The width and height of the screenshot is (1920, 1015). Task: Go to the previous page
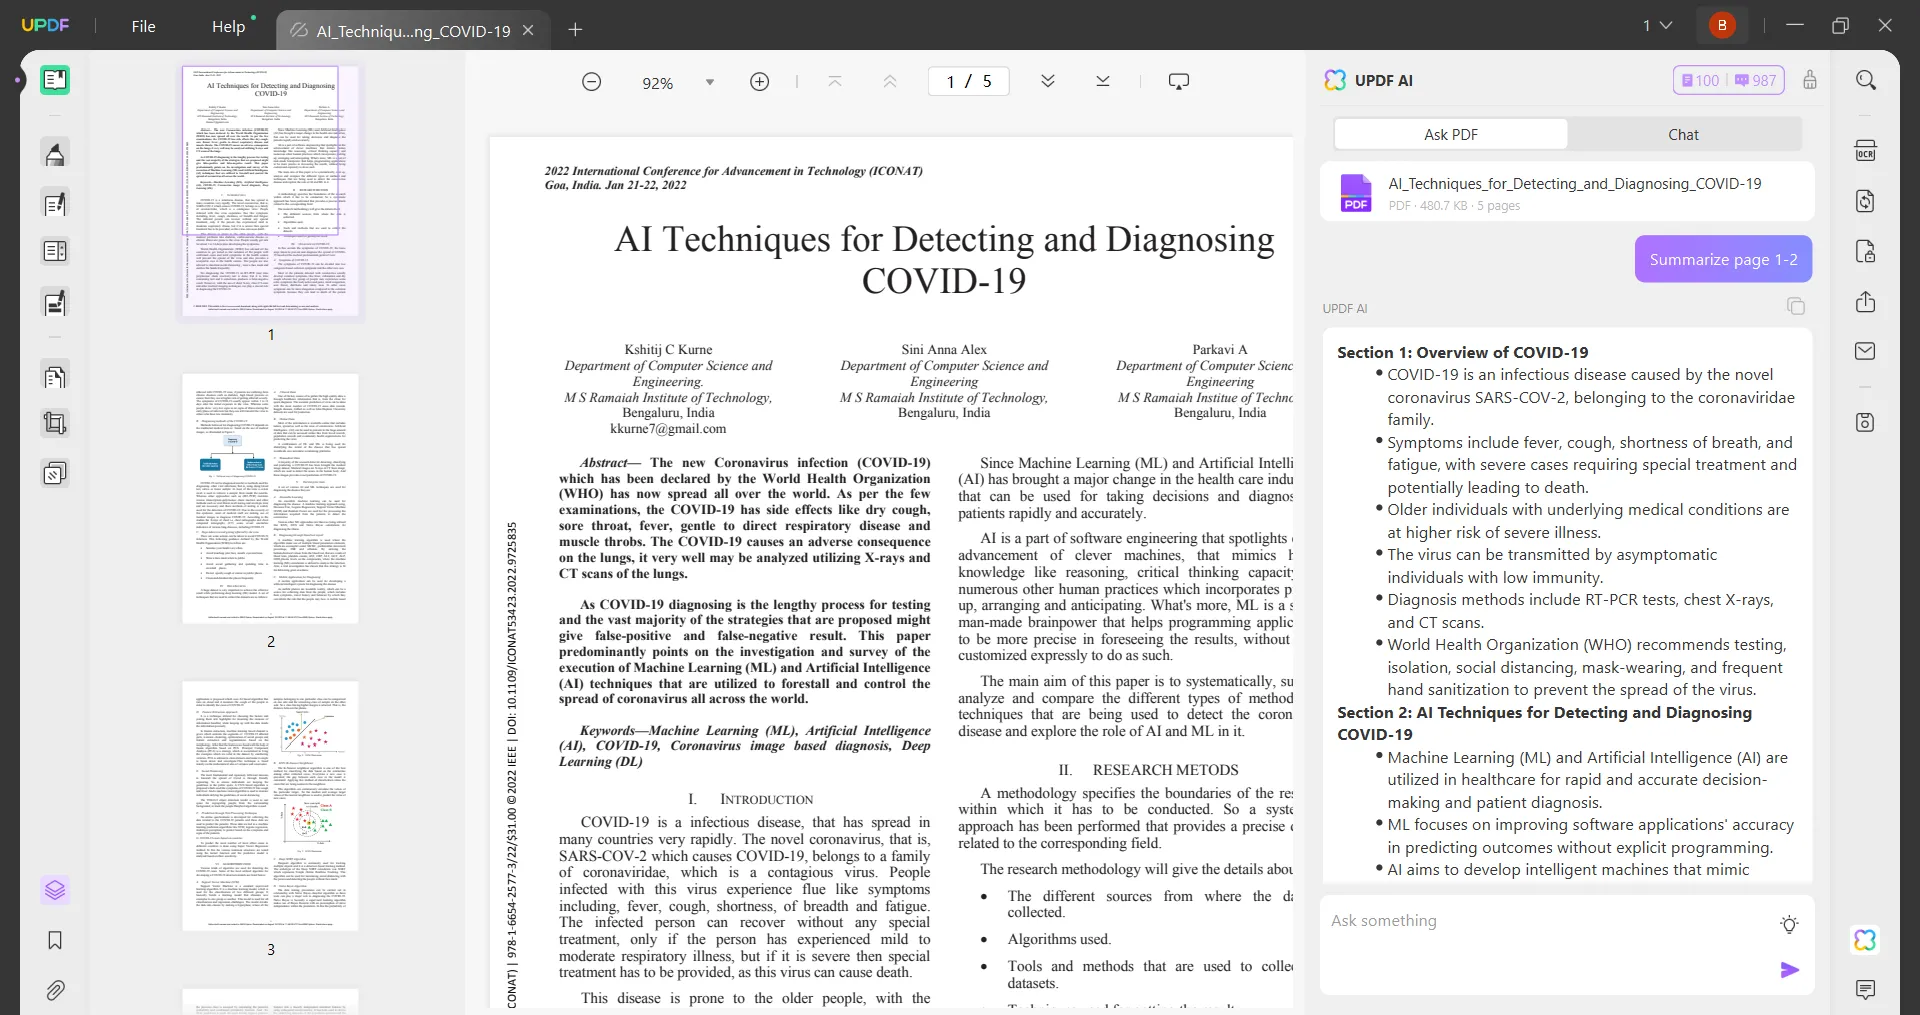tap(890, 81)
